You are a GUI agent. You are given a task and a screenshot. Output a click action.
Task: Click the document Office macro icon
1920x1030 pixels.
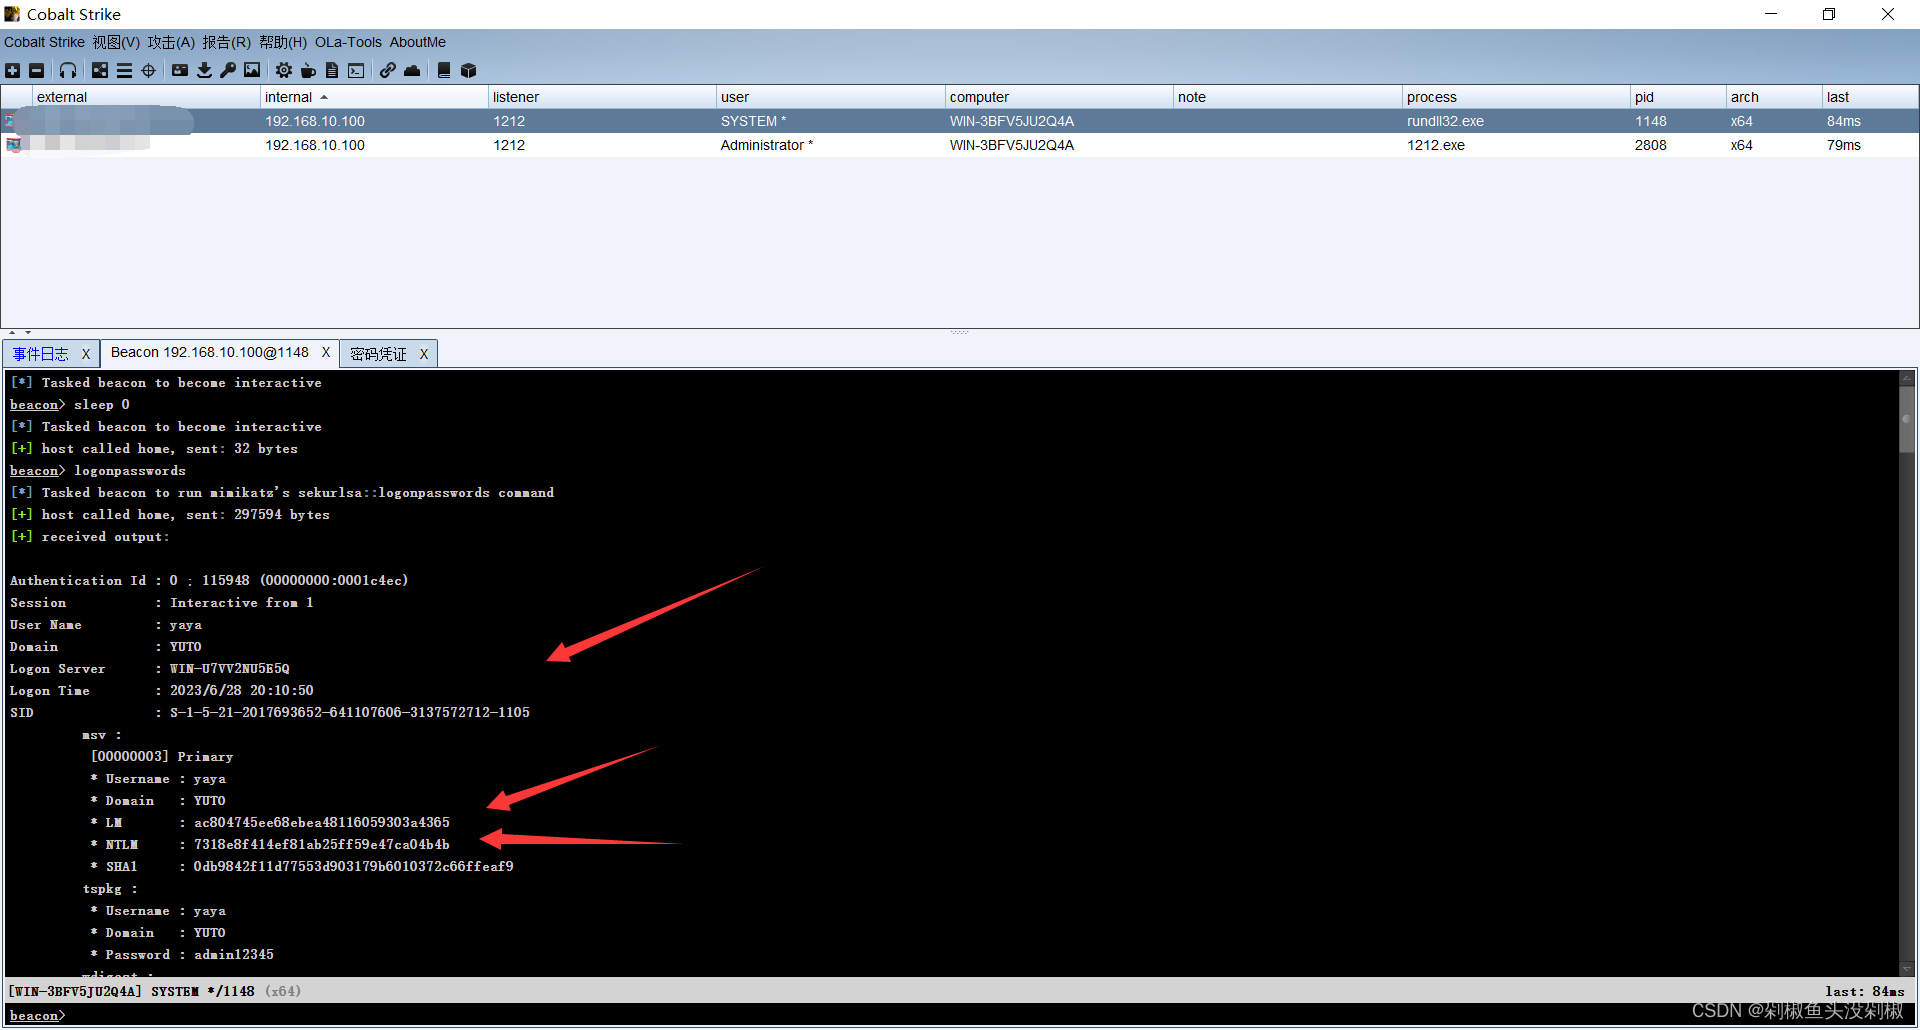pyautogui.click(x=332, y=70)
